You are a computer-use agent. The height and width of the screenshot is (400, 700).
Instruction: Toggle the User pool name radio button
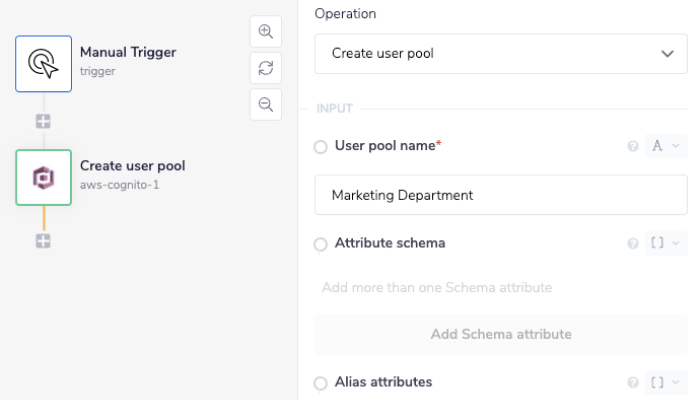[321, 147]
